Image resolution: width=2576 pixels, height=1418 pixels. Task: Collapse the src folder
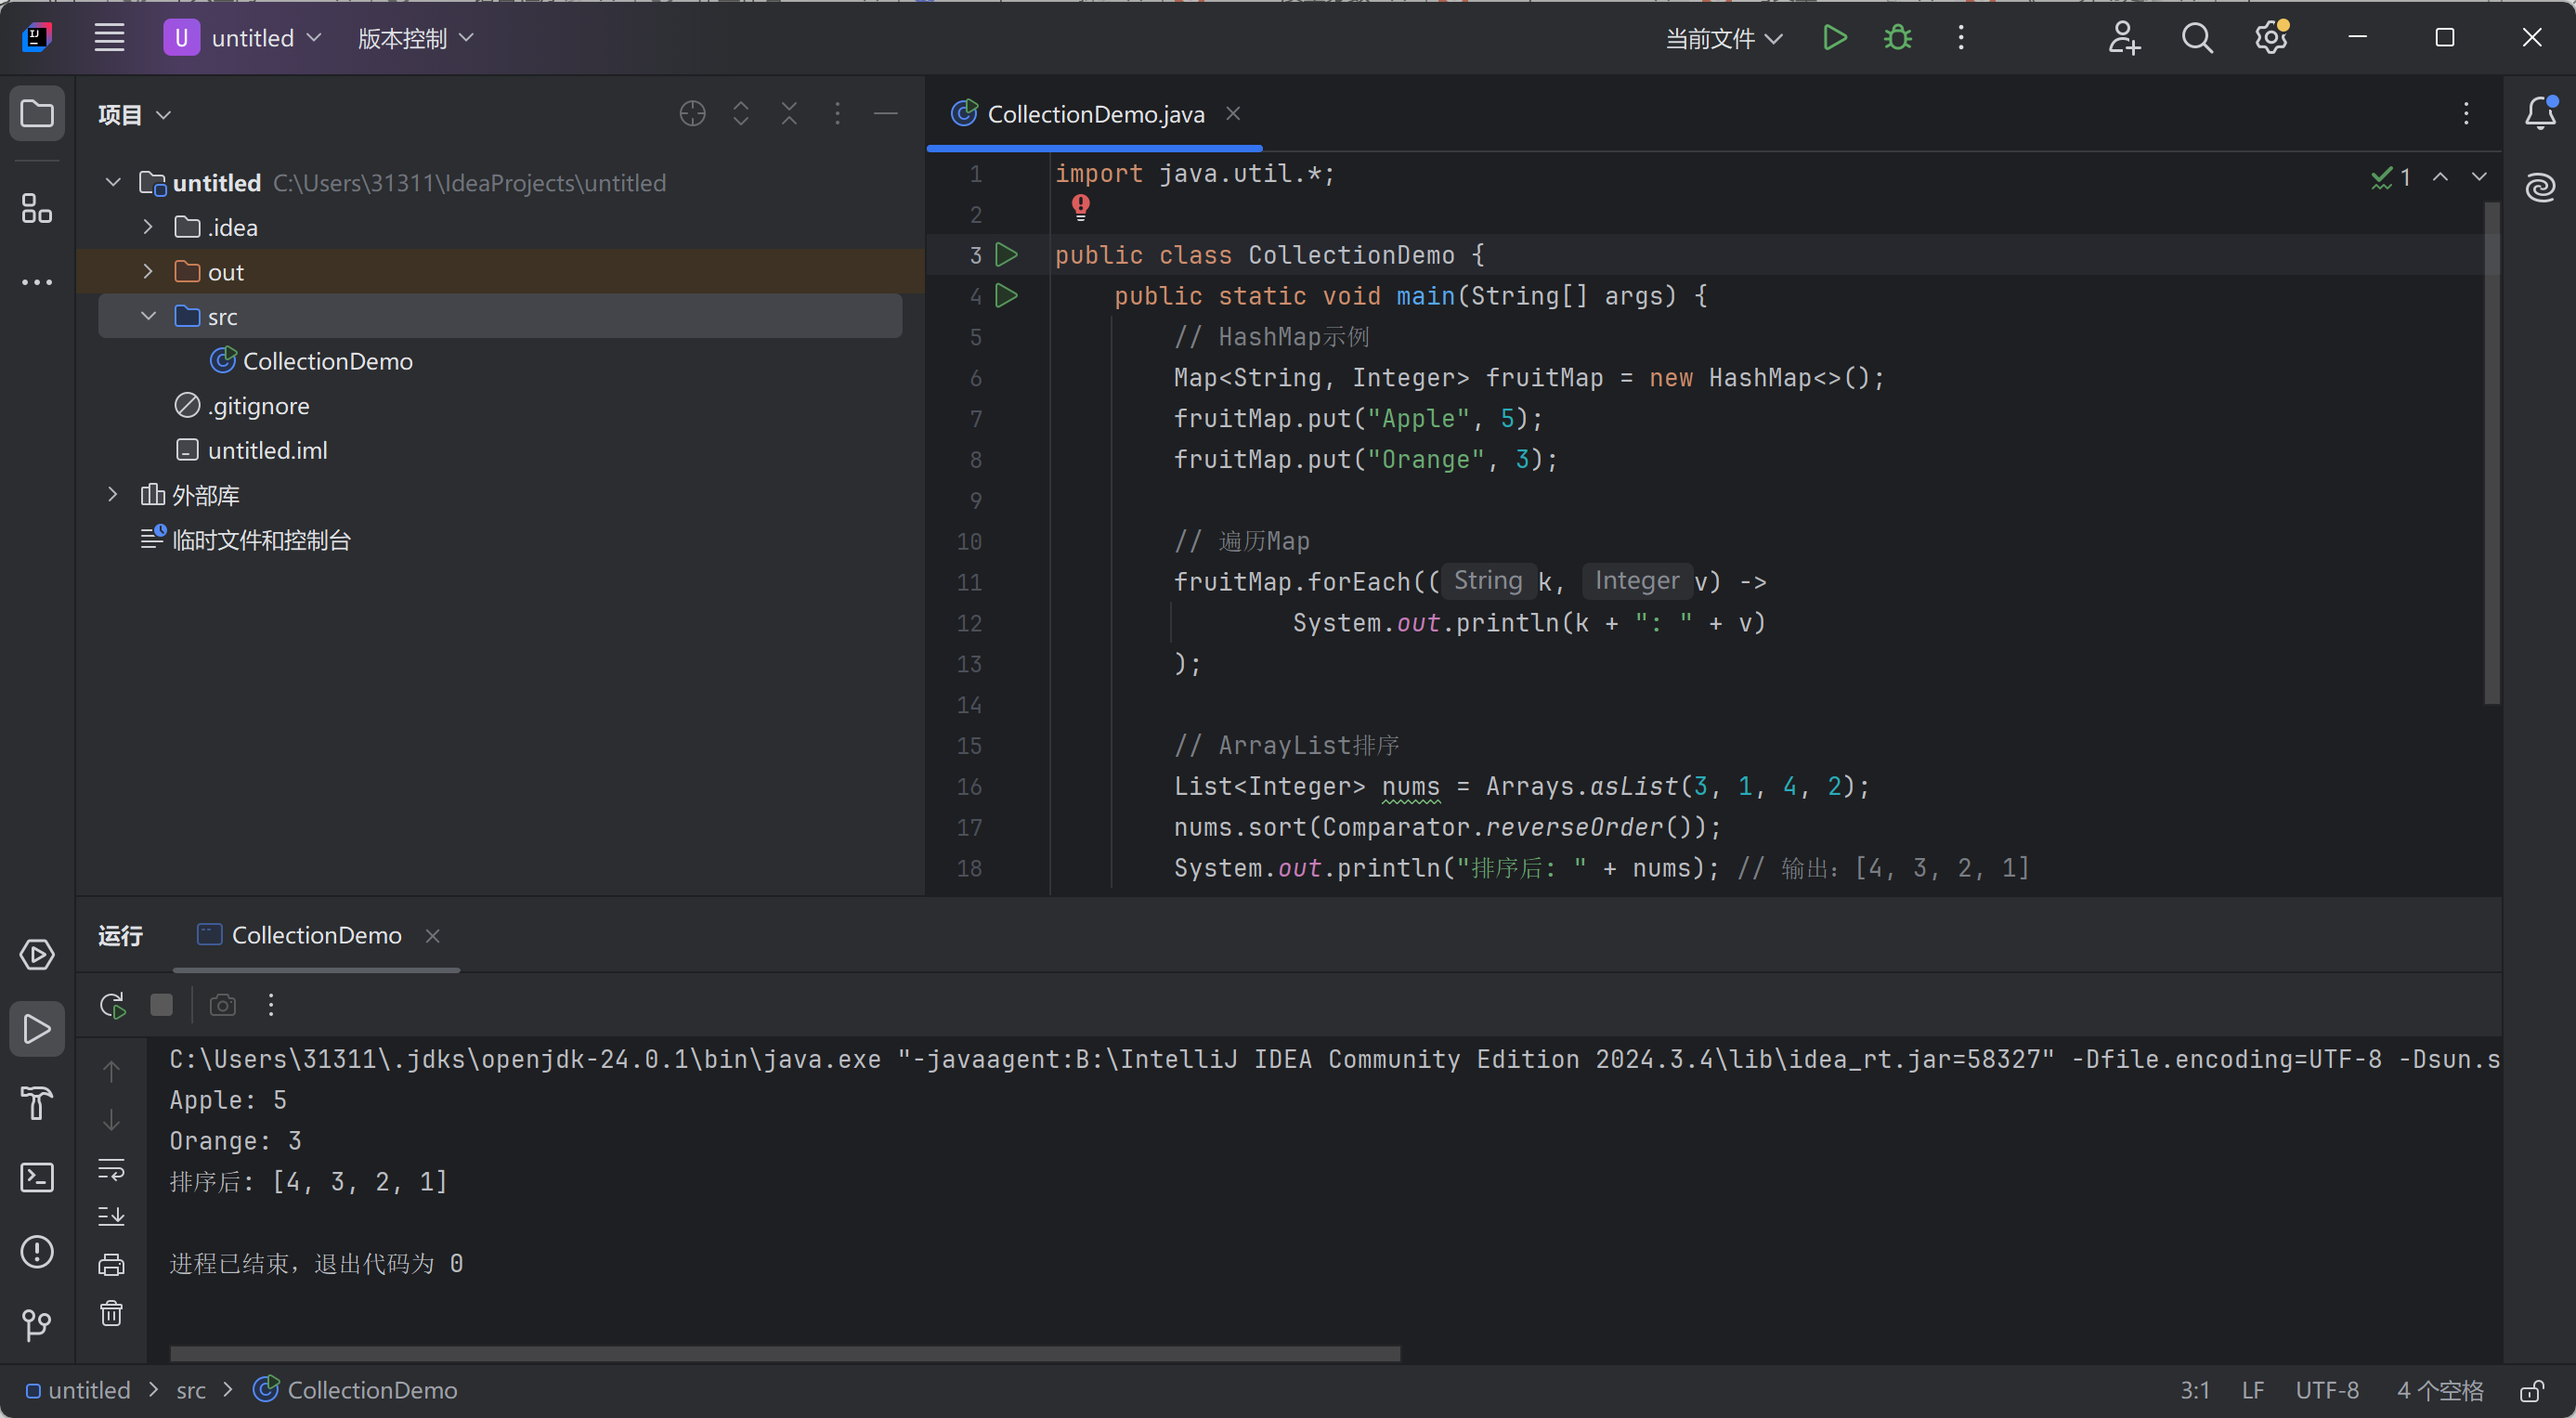(148, 316)
